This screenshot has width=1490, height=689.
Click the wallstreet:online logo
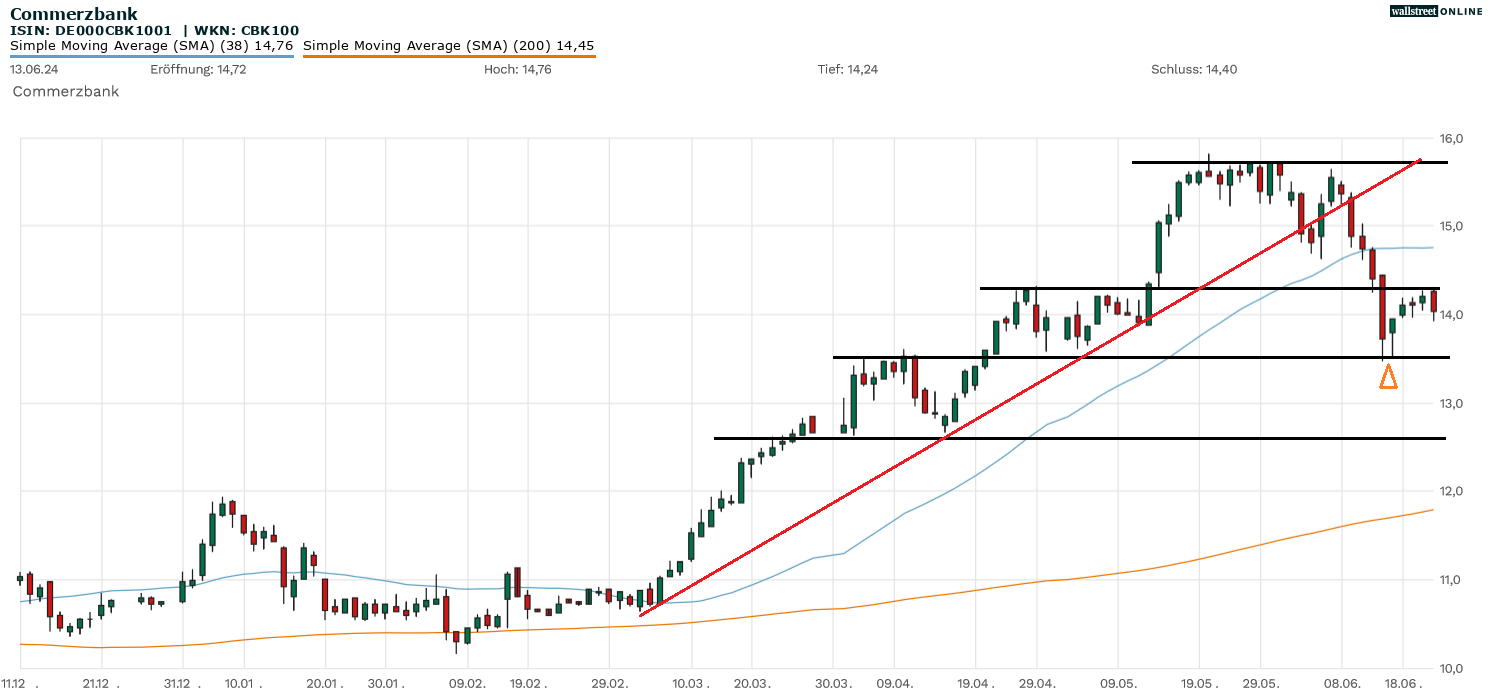tap(1436, 11)
